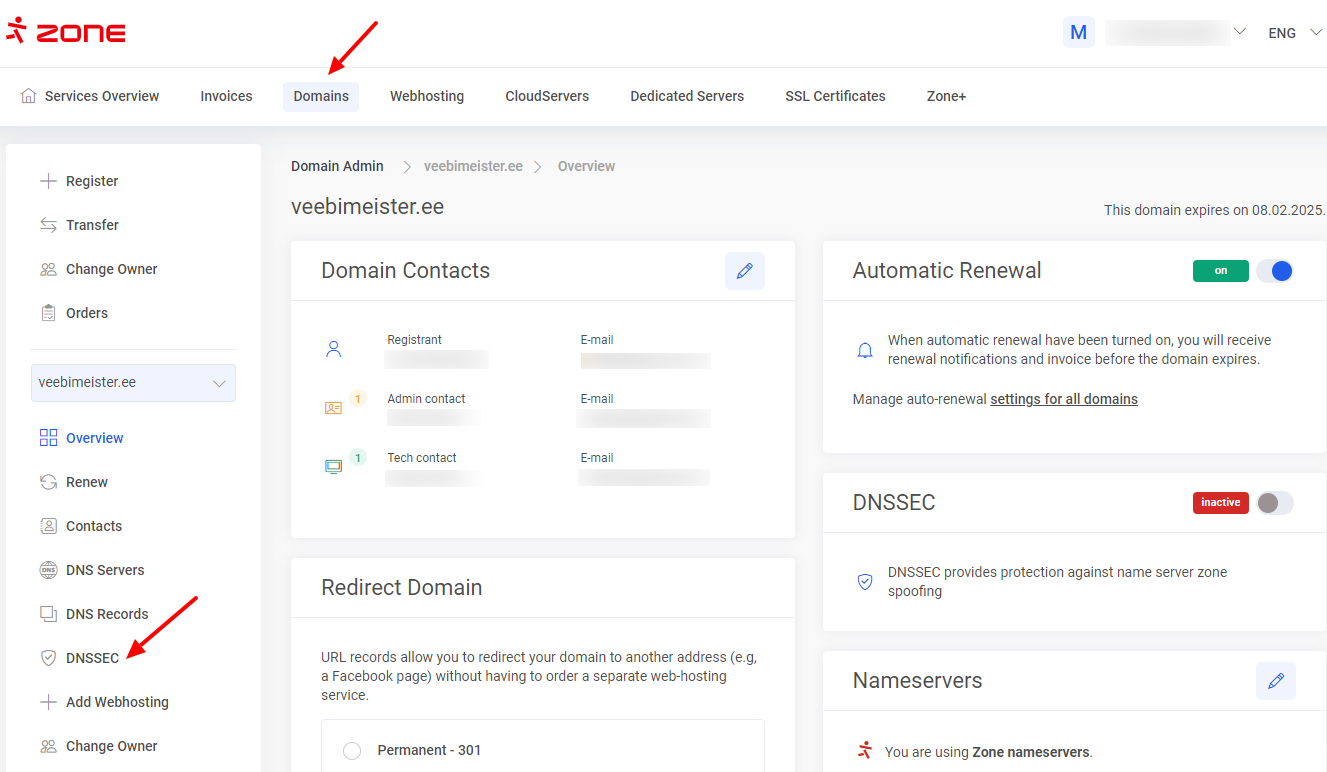Click the pencil icon in Domain Contacts
Viewport: 1327px width, 772px height.
(744, 271)
